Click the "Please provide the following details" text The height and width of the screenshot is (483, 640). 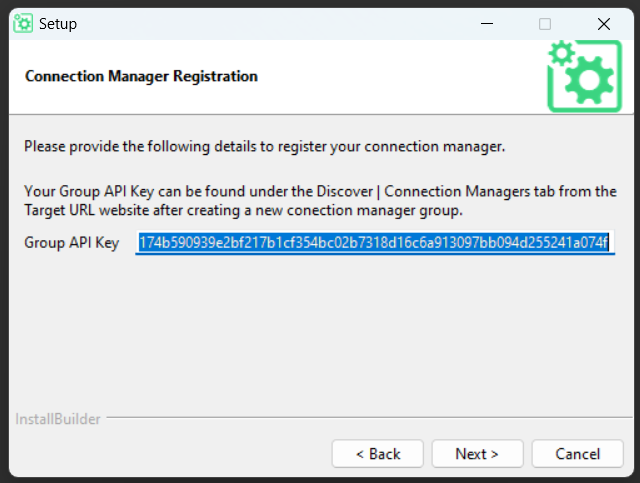click(x=264, y=147)
